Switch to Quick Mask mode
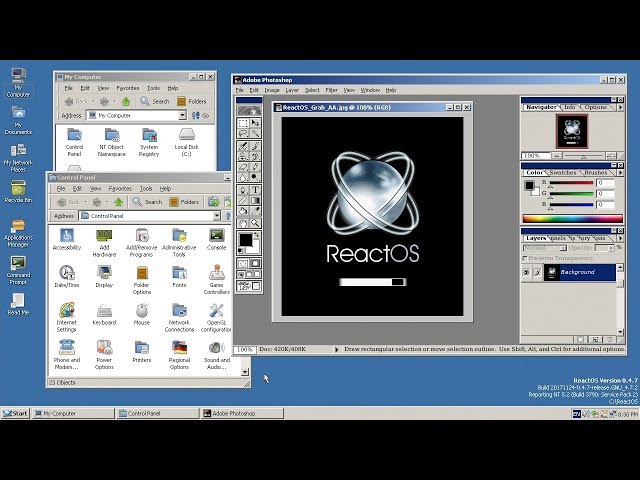 coord(256,263)
